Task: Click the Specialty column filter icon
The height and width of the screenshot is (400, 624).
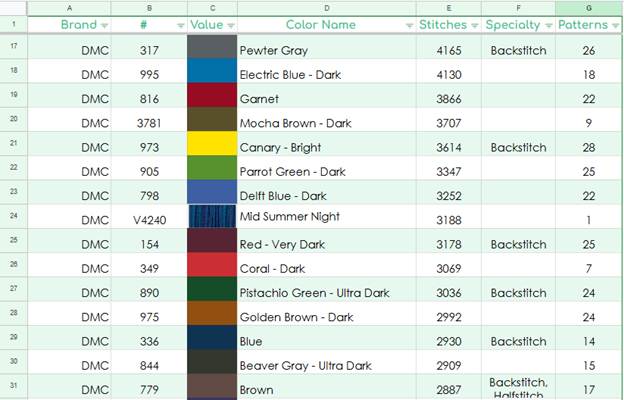Action: coord(547,25)
